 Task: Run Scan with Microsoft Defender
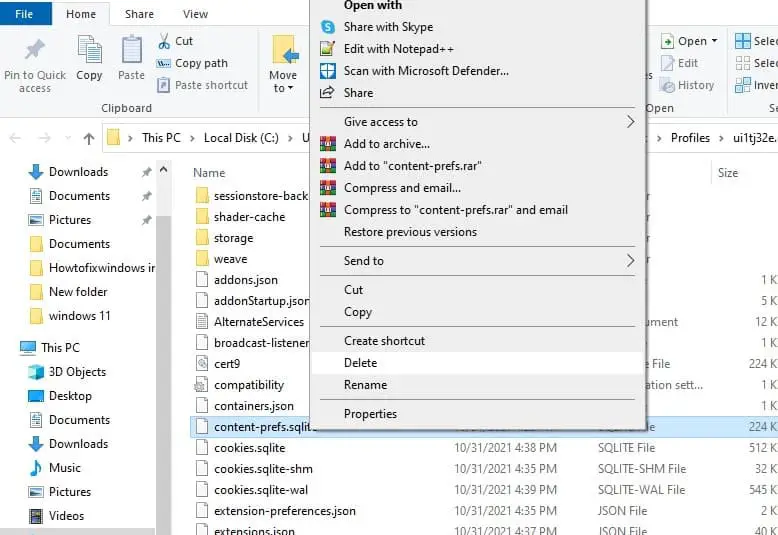(426, 71)
